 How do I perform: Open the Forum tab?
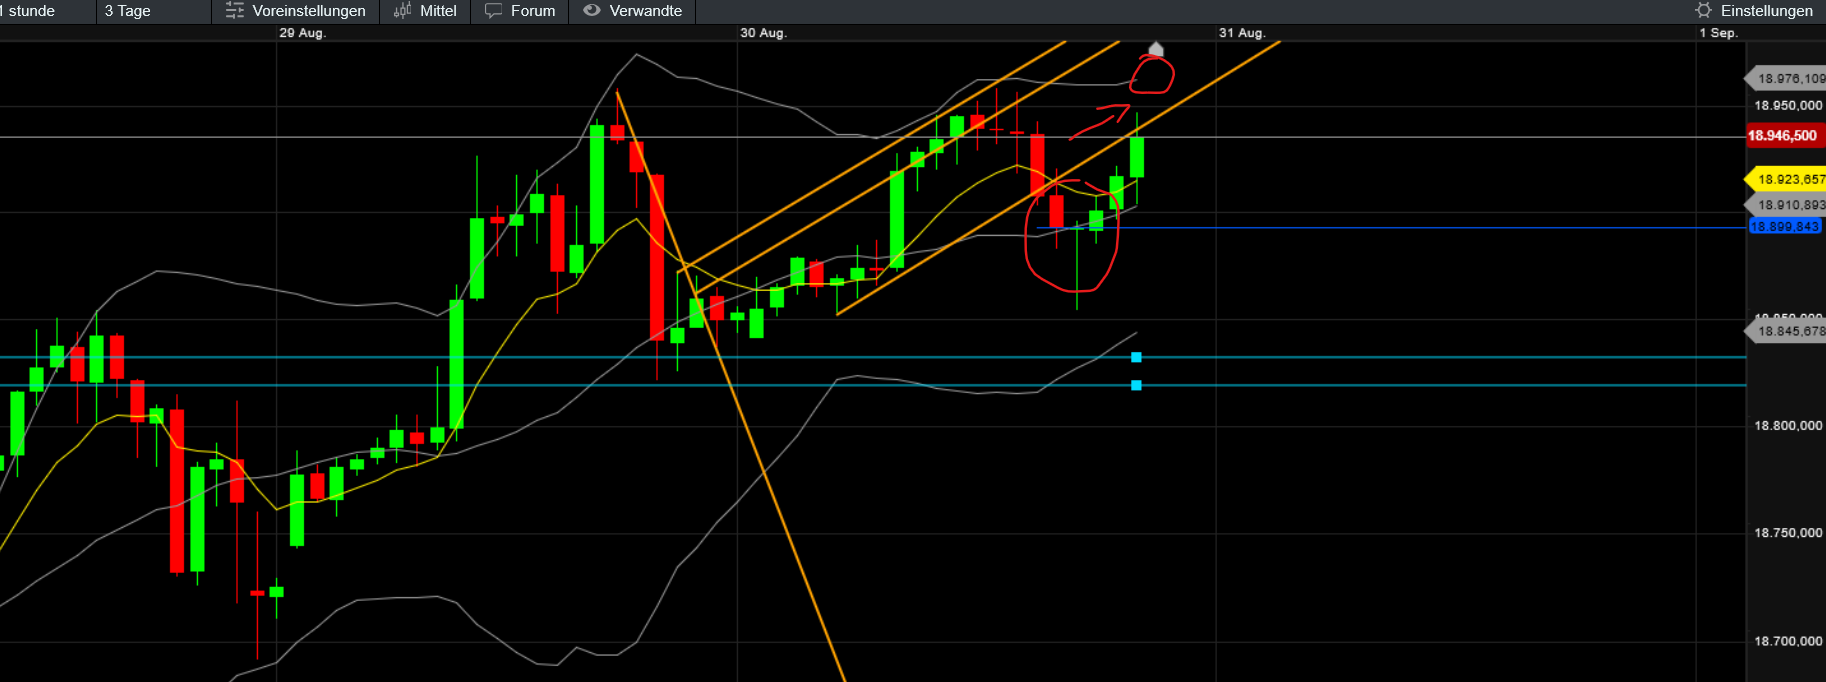(533, 11)
